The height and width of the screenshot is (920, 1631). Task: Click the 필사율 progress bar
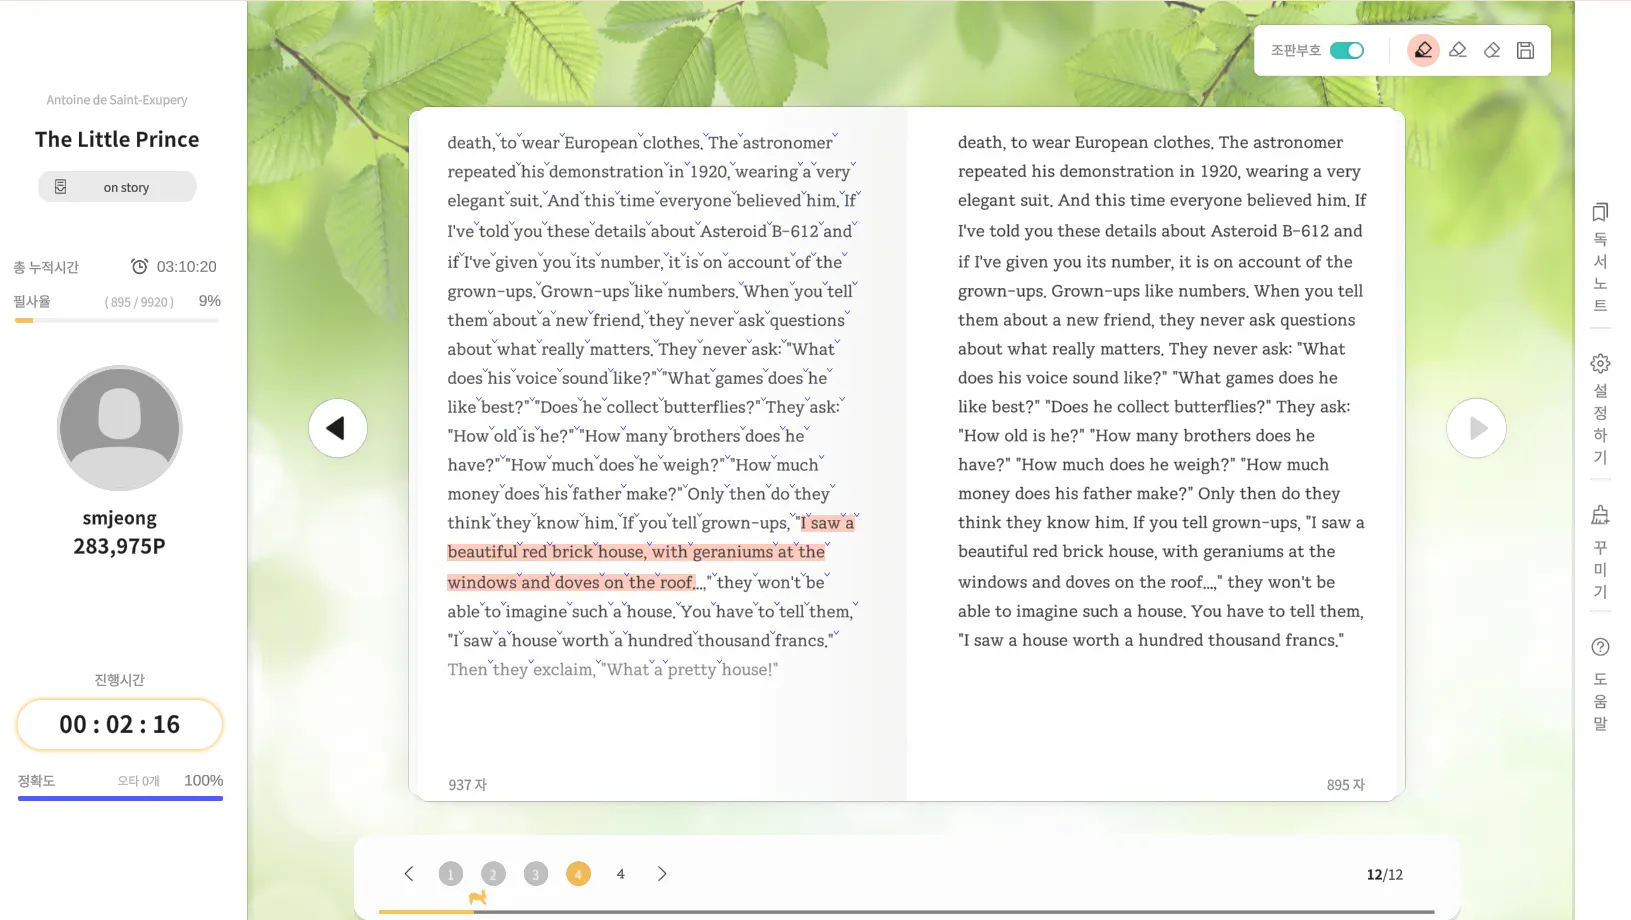click(x=117, y=320)
